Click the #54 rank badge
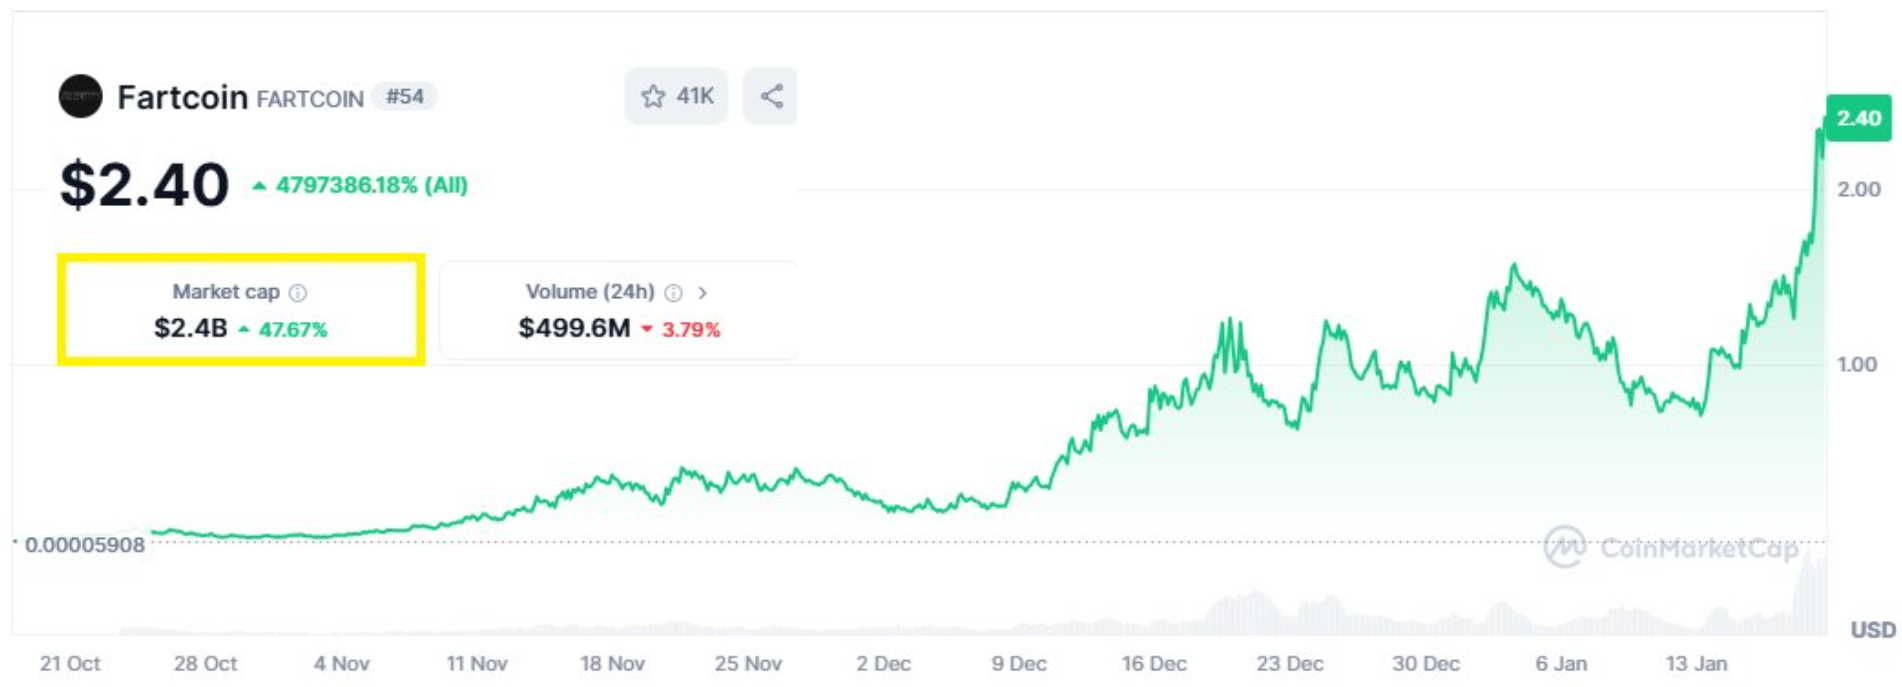1902x687 pixels. [x=405, y=97]
